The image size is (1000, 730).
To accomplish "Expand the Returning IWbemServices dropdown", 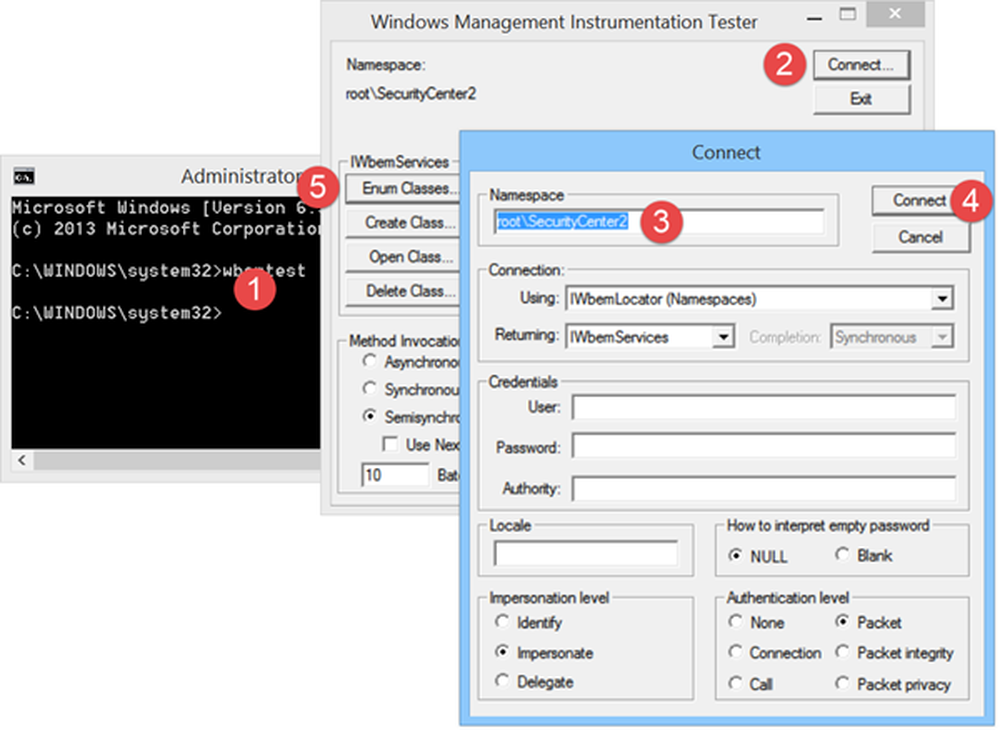I will [724, 338].
